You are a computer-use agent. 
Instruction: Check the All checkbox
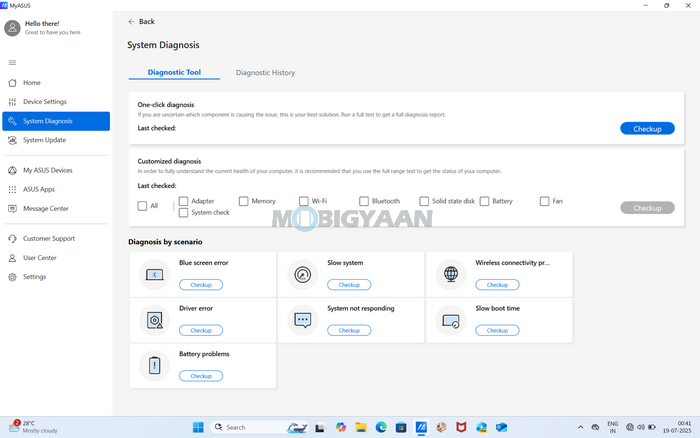142,206
